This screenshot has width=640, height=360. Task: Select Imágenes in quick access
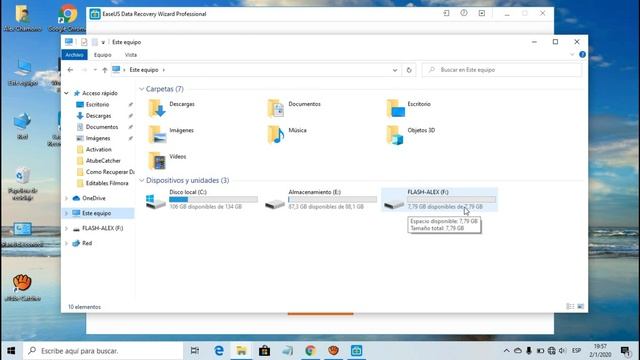pyautogui.click(x=98, y=138)
